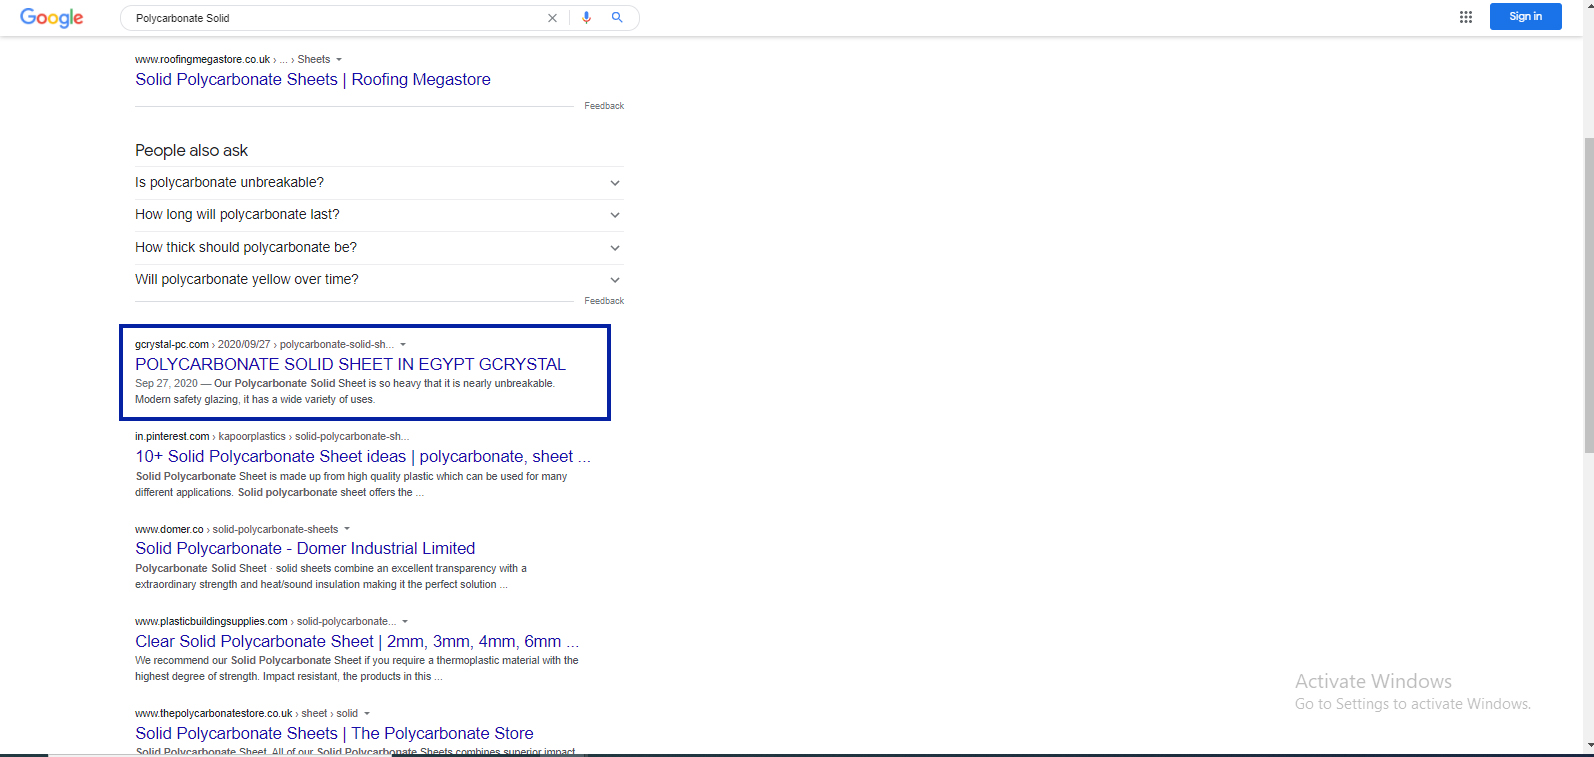Image resolution: width=1594 pixels, height=757 pixels.
Task: Click Feedback below the People also ask box
Action: pos(604,301)
